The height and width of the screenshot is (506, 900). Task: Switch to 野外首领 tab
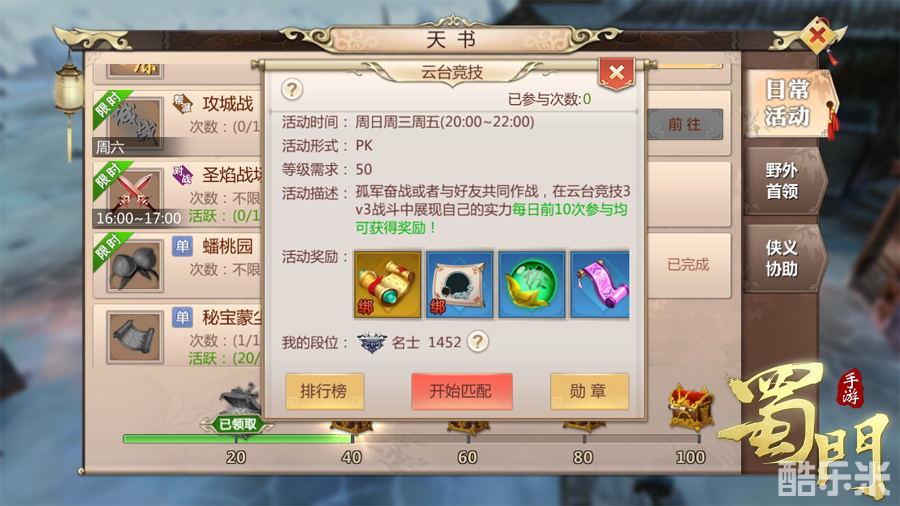(x=782, y=181)
